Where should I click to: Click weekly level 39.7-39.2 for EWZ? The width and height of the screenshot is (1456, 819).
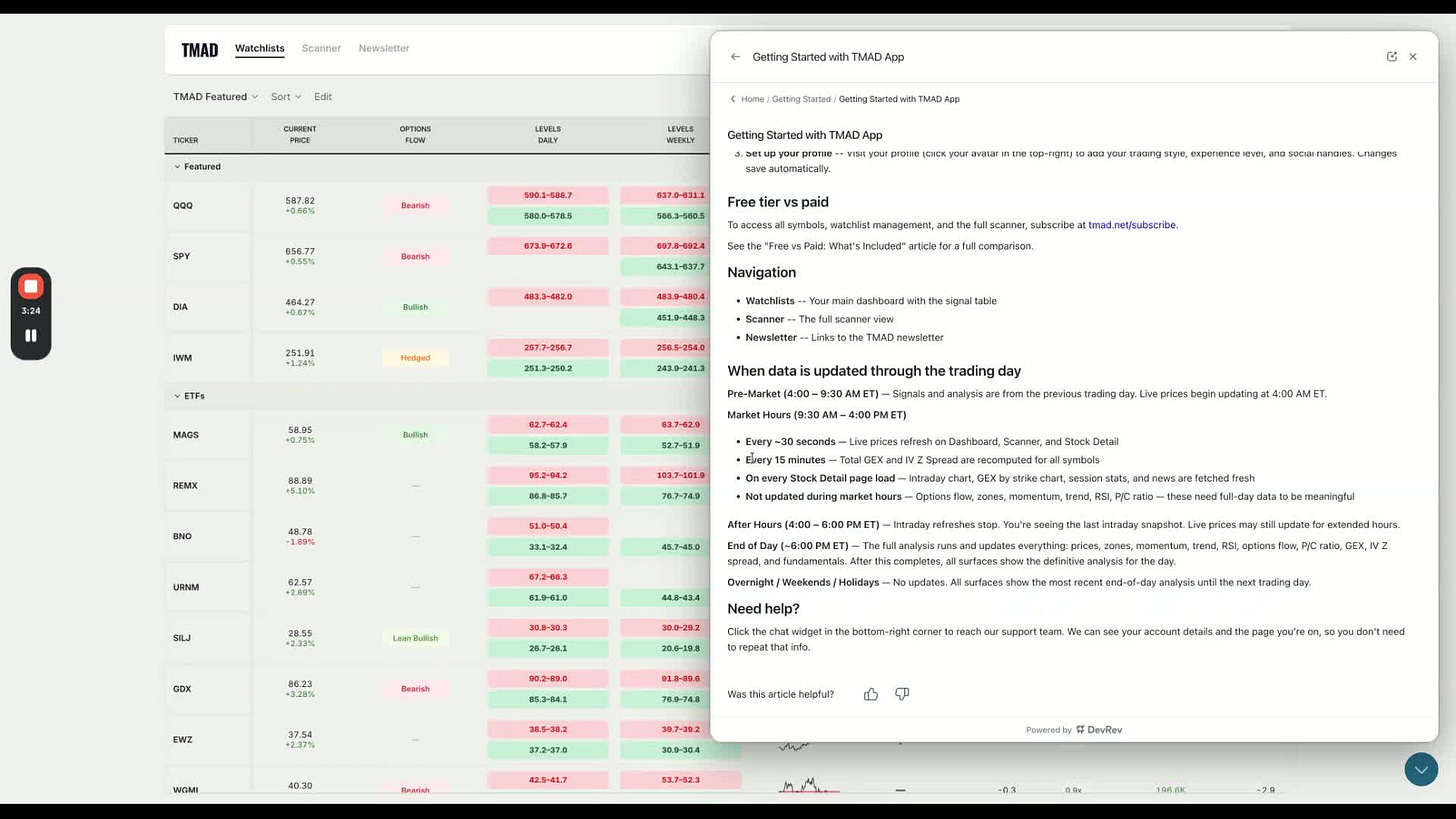[680, 730]
